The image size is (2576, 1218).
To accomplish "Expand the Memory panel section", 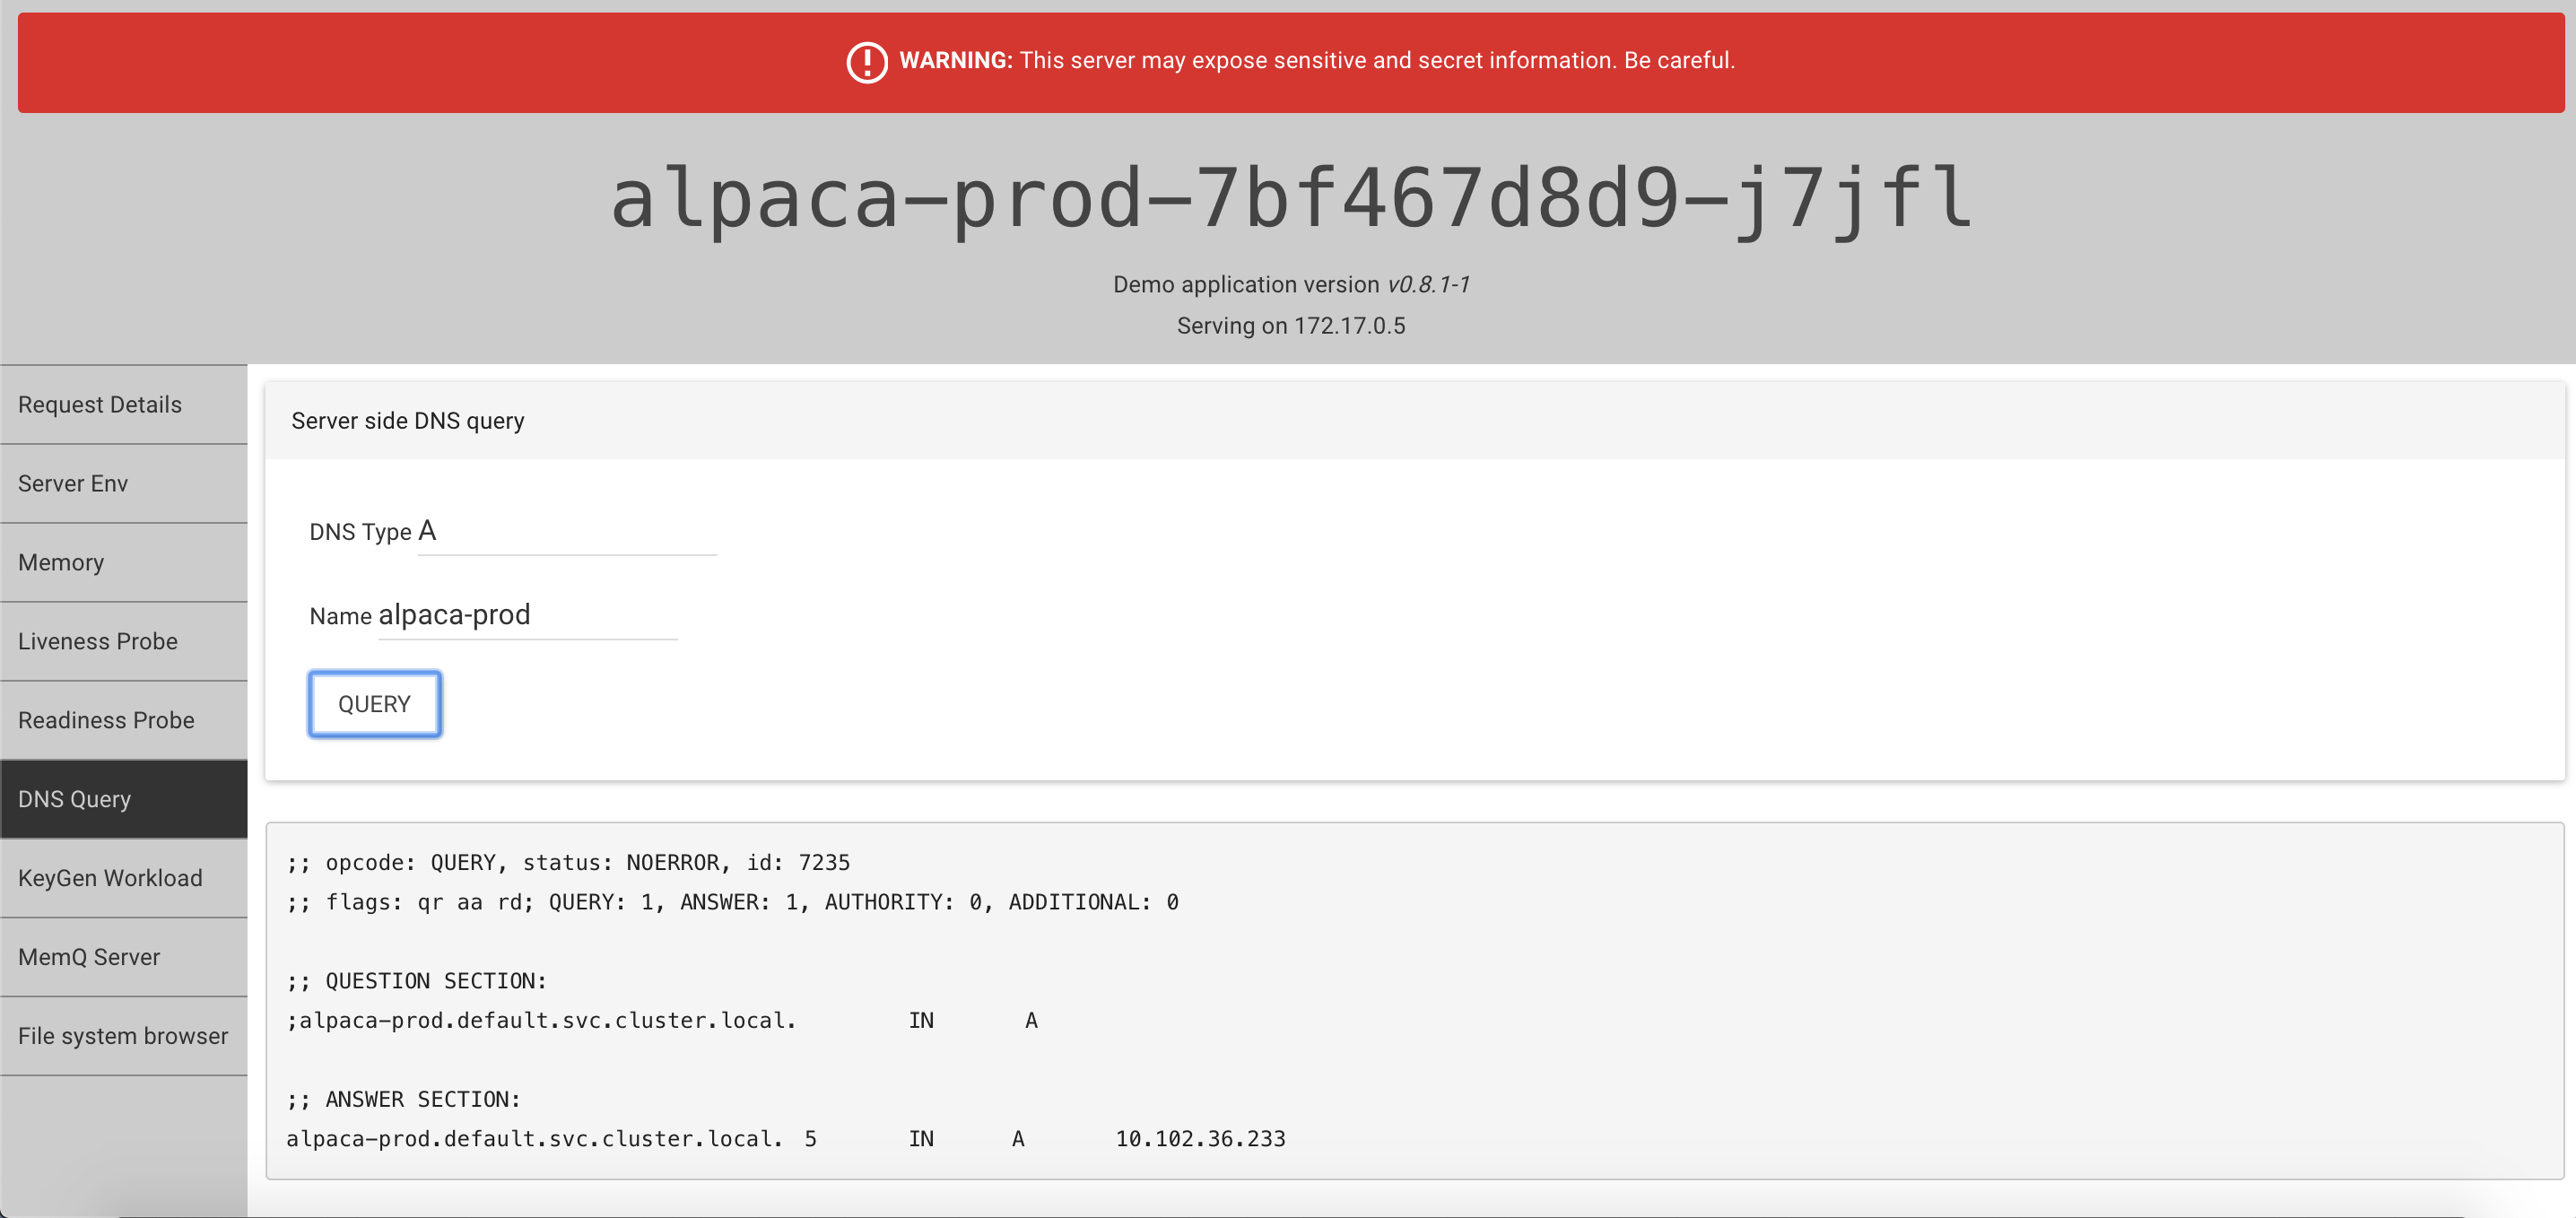I will [x=123, y=561].
